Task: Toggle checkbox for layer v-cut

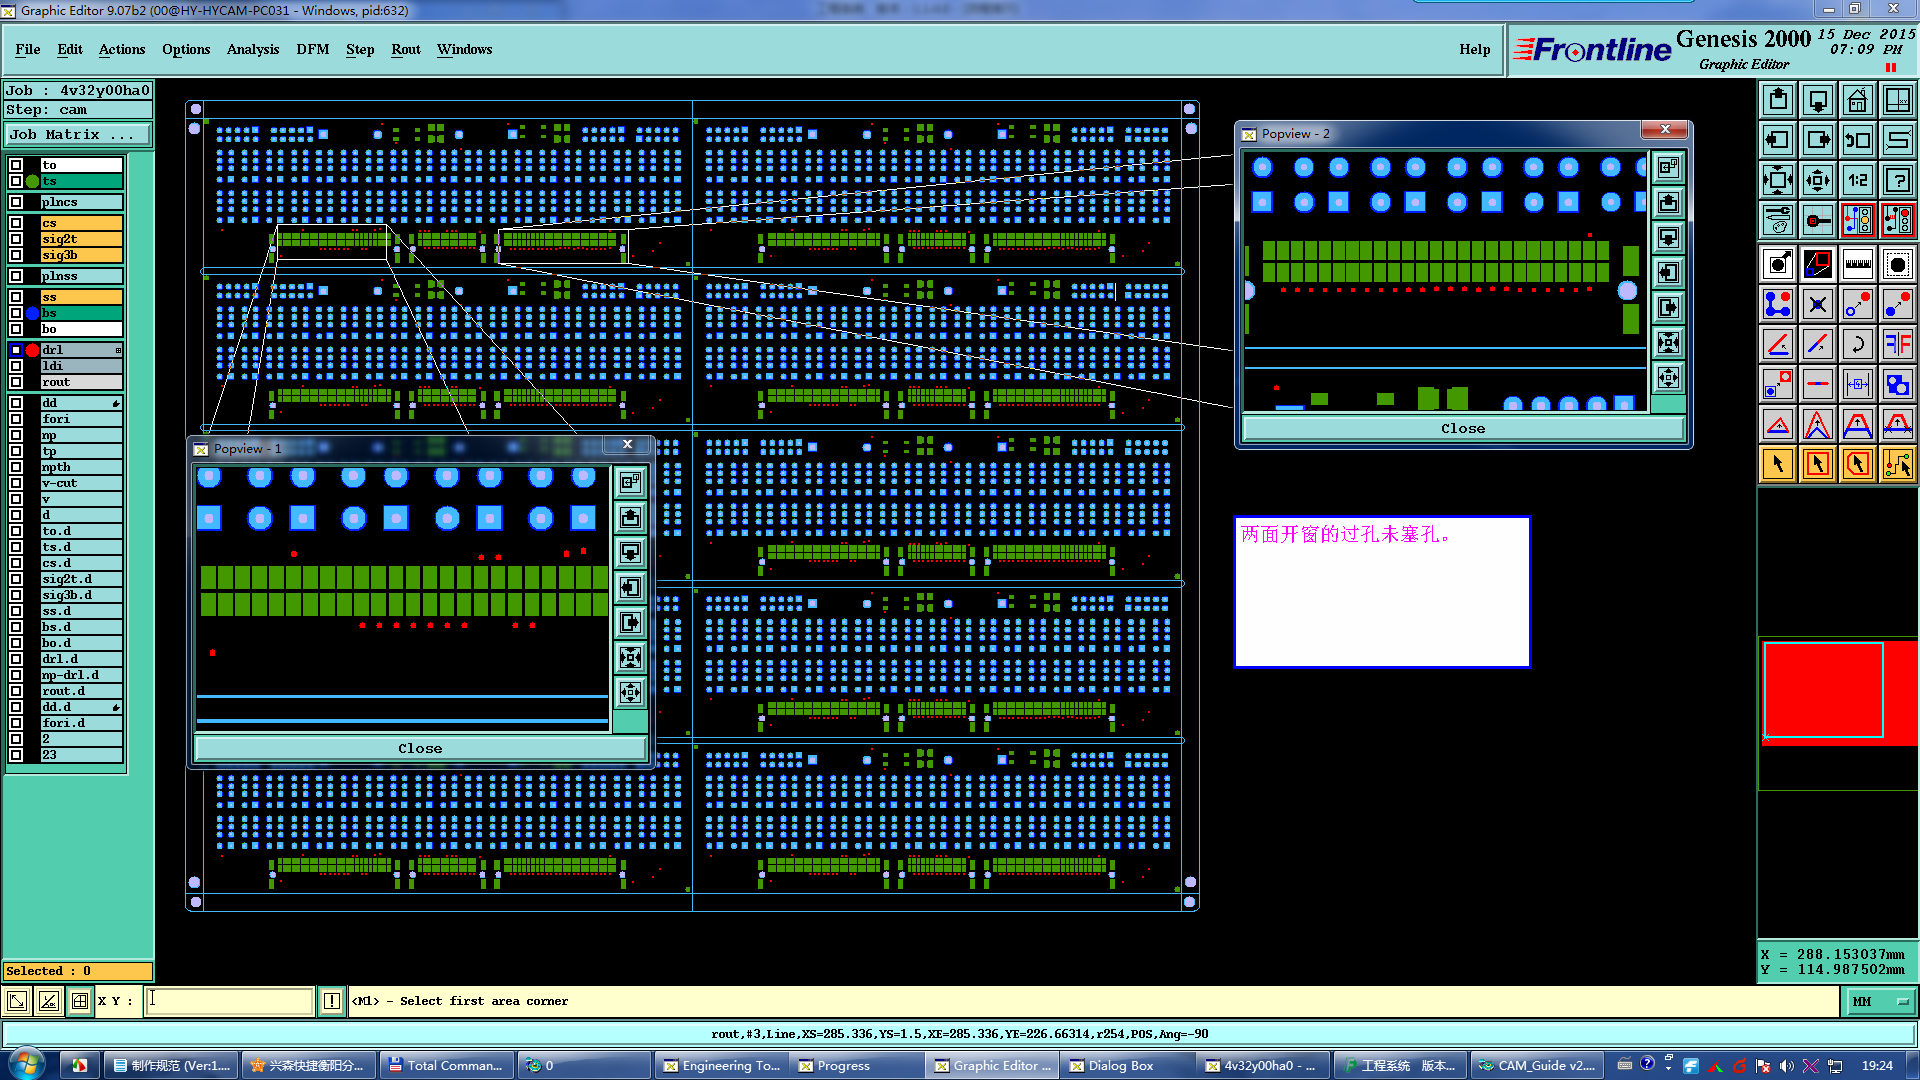Action: tap(16, 483)
